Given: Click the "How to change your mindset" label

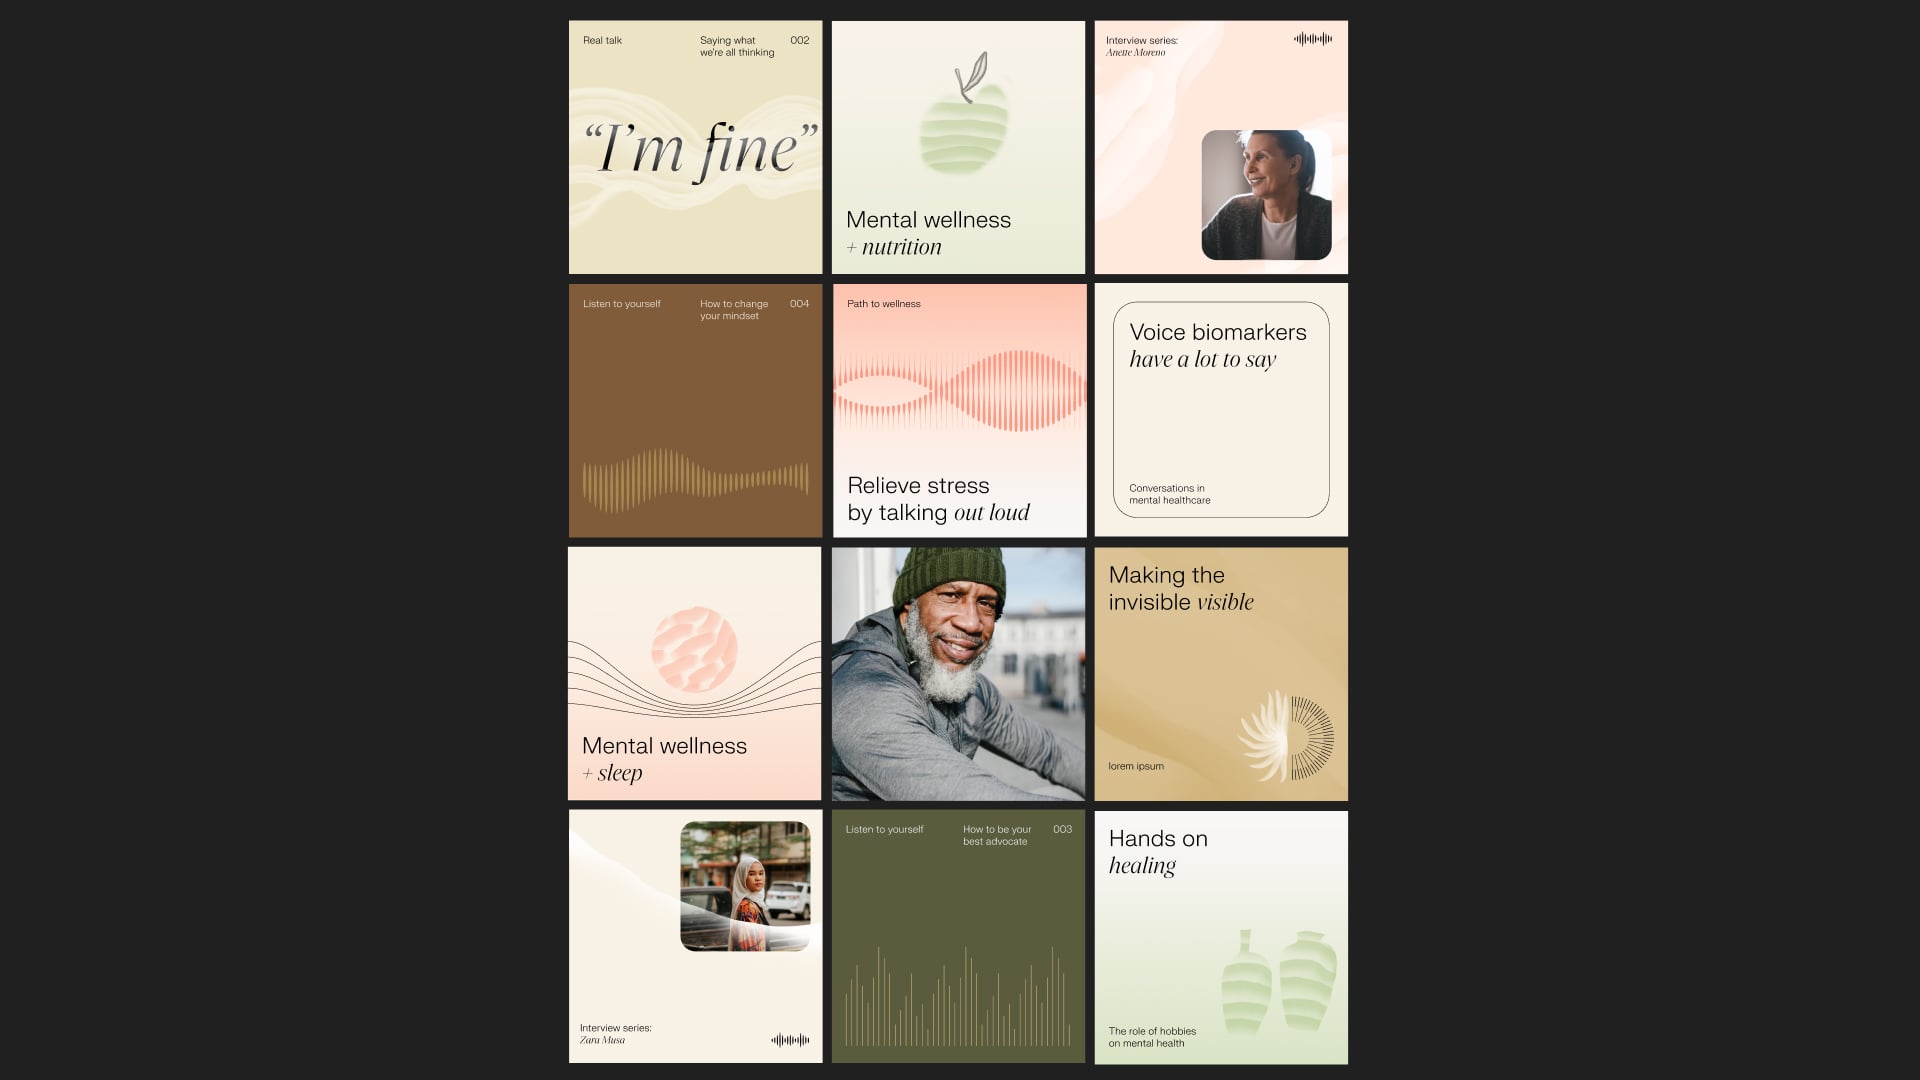Looking at the screenshot, I should [734, 309].
